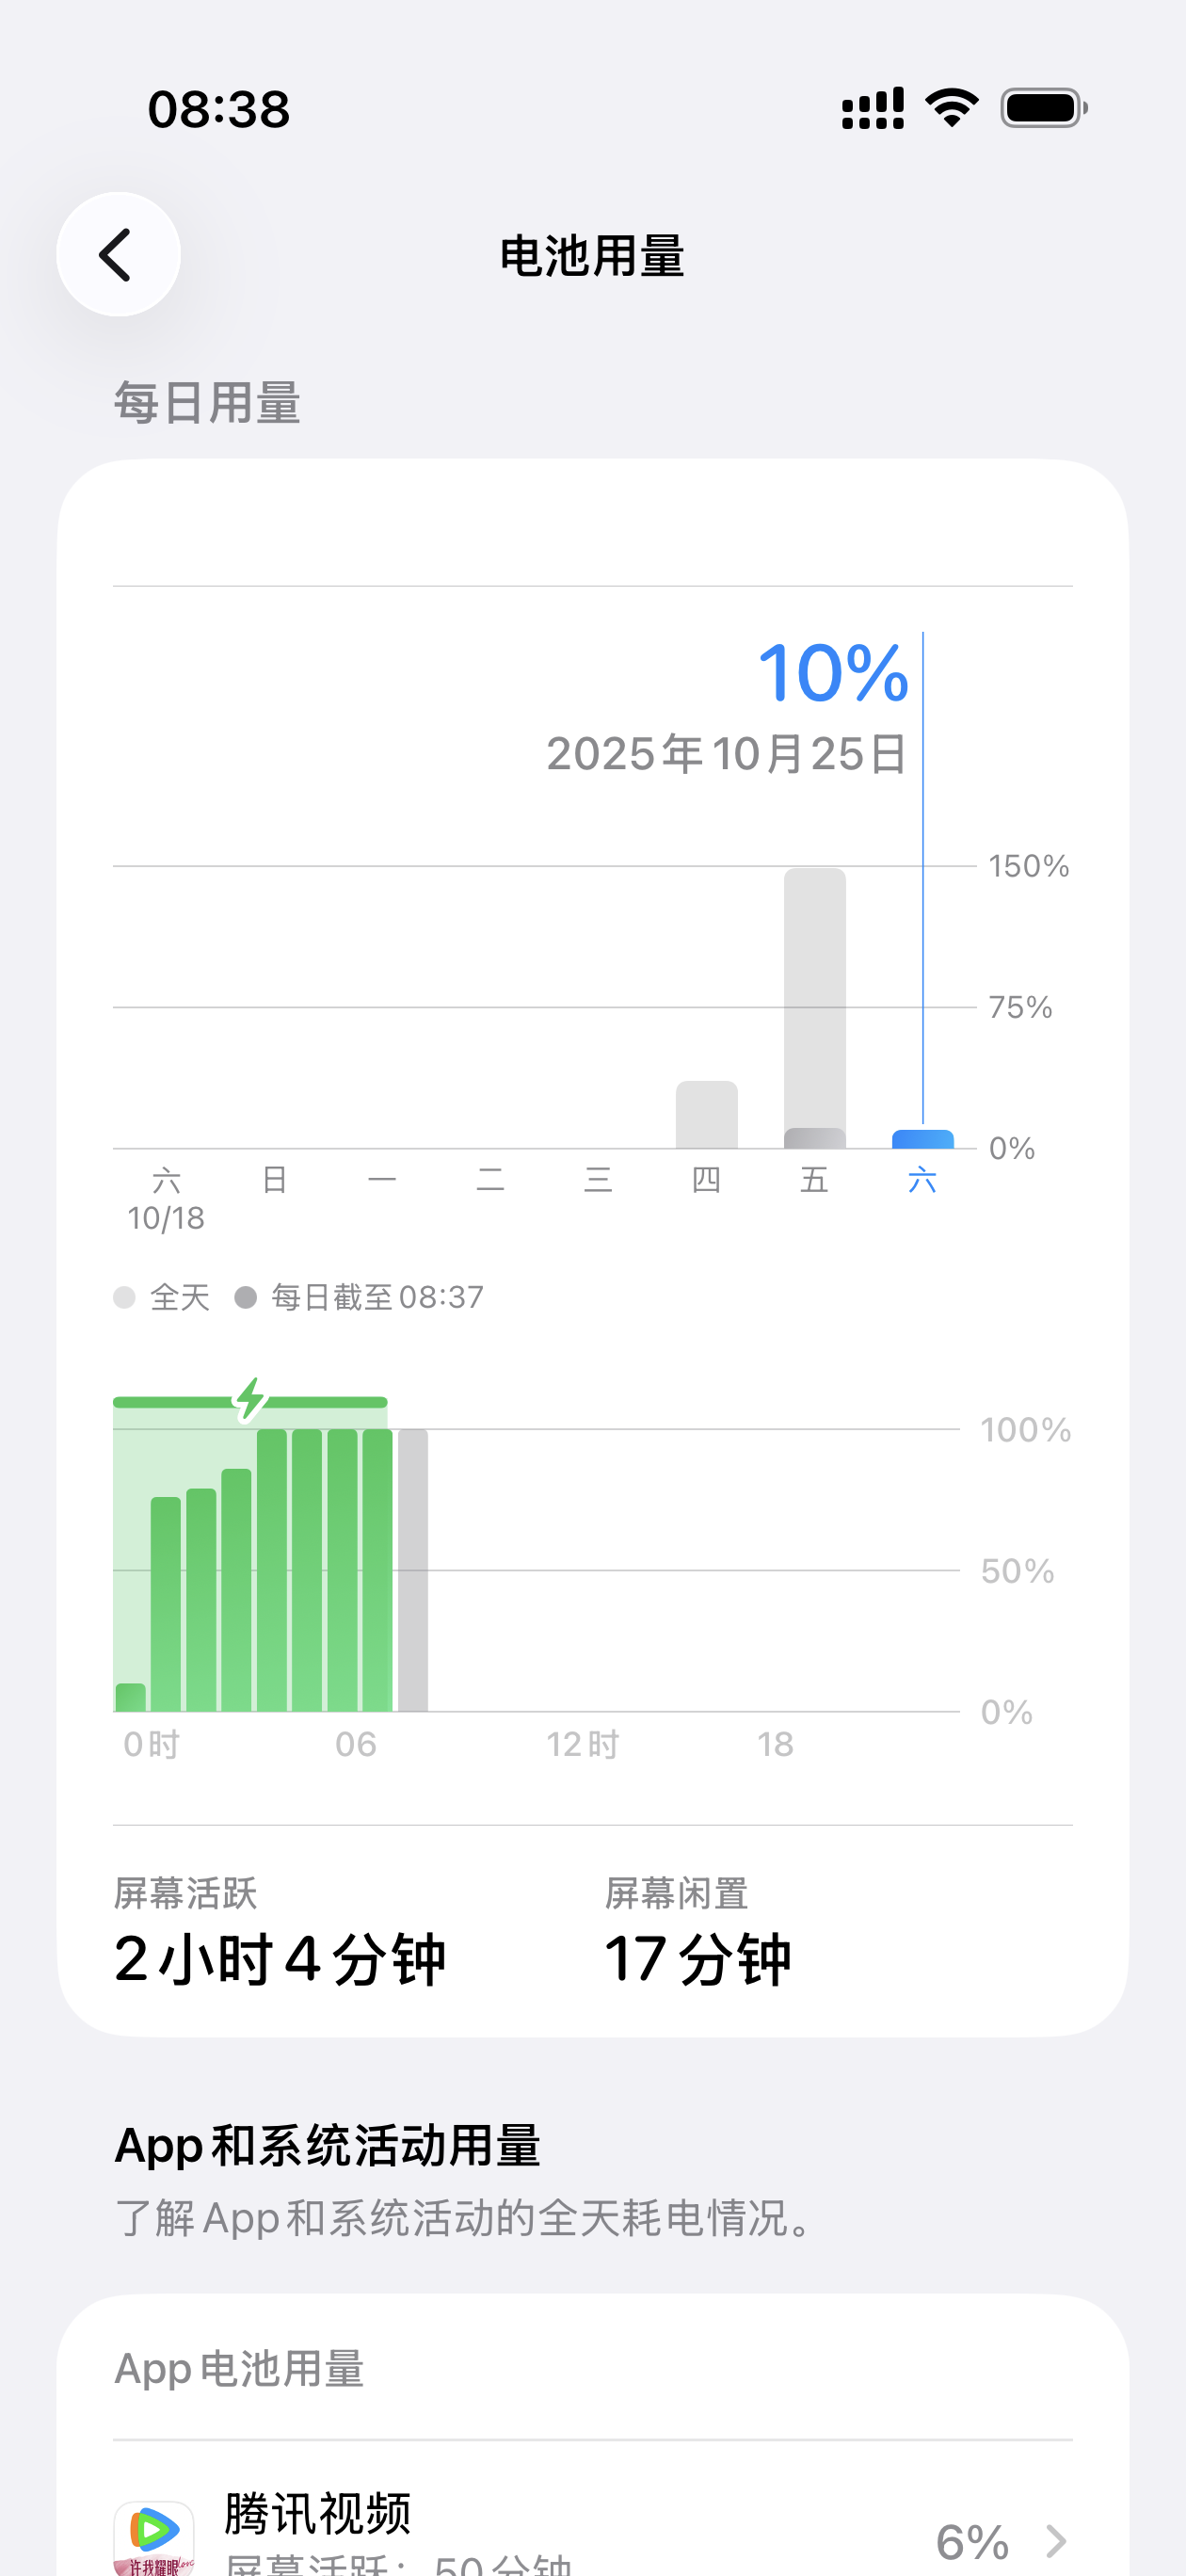This screenshot has height=2576, width=1186.
Task: Tap the grey current-hour battery bar
Action: (413, 1570)
